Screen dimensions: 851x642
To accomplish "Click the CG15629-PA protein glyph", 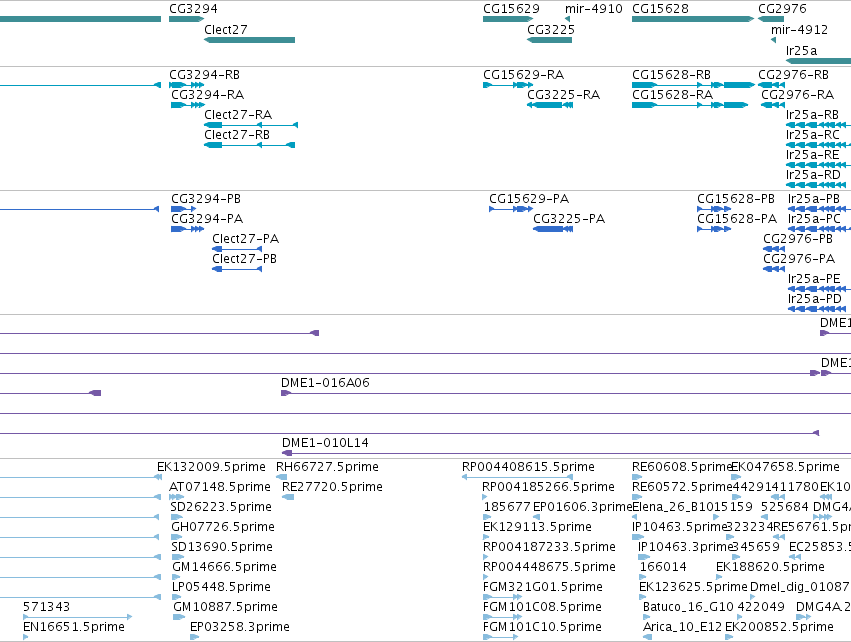I will click(x=511, y=209).
